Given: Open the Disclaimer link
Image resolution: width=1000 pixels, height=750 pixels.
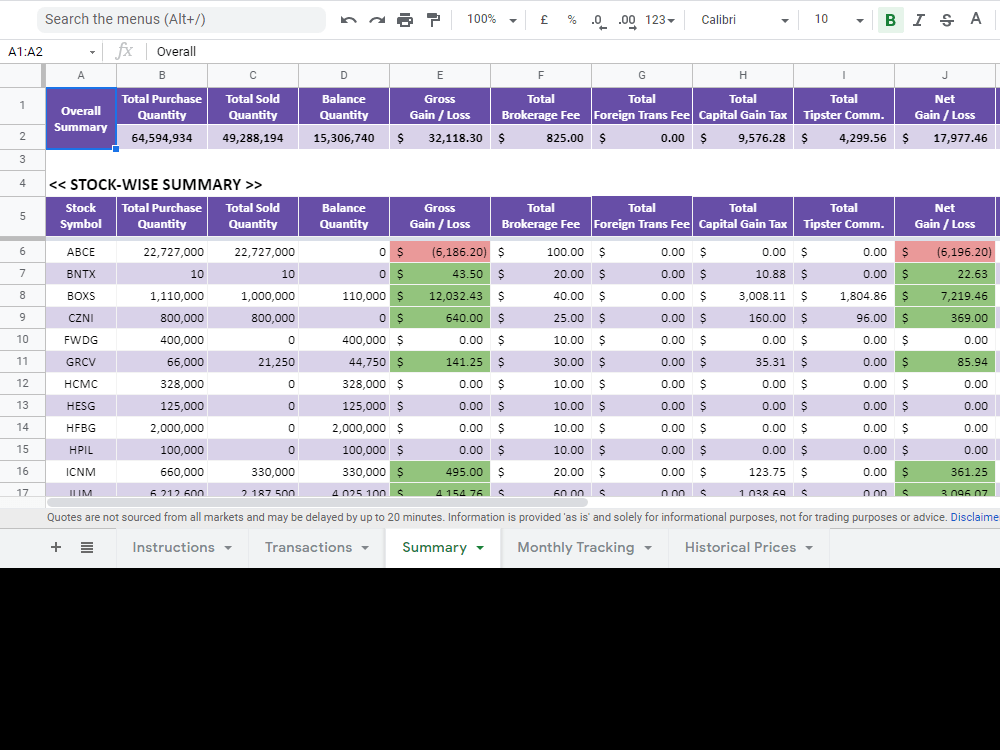Looking at the screenshot, I should pos(976,517).
